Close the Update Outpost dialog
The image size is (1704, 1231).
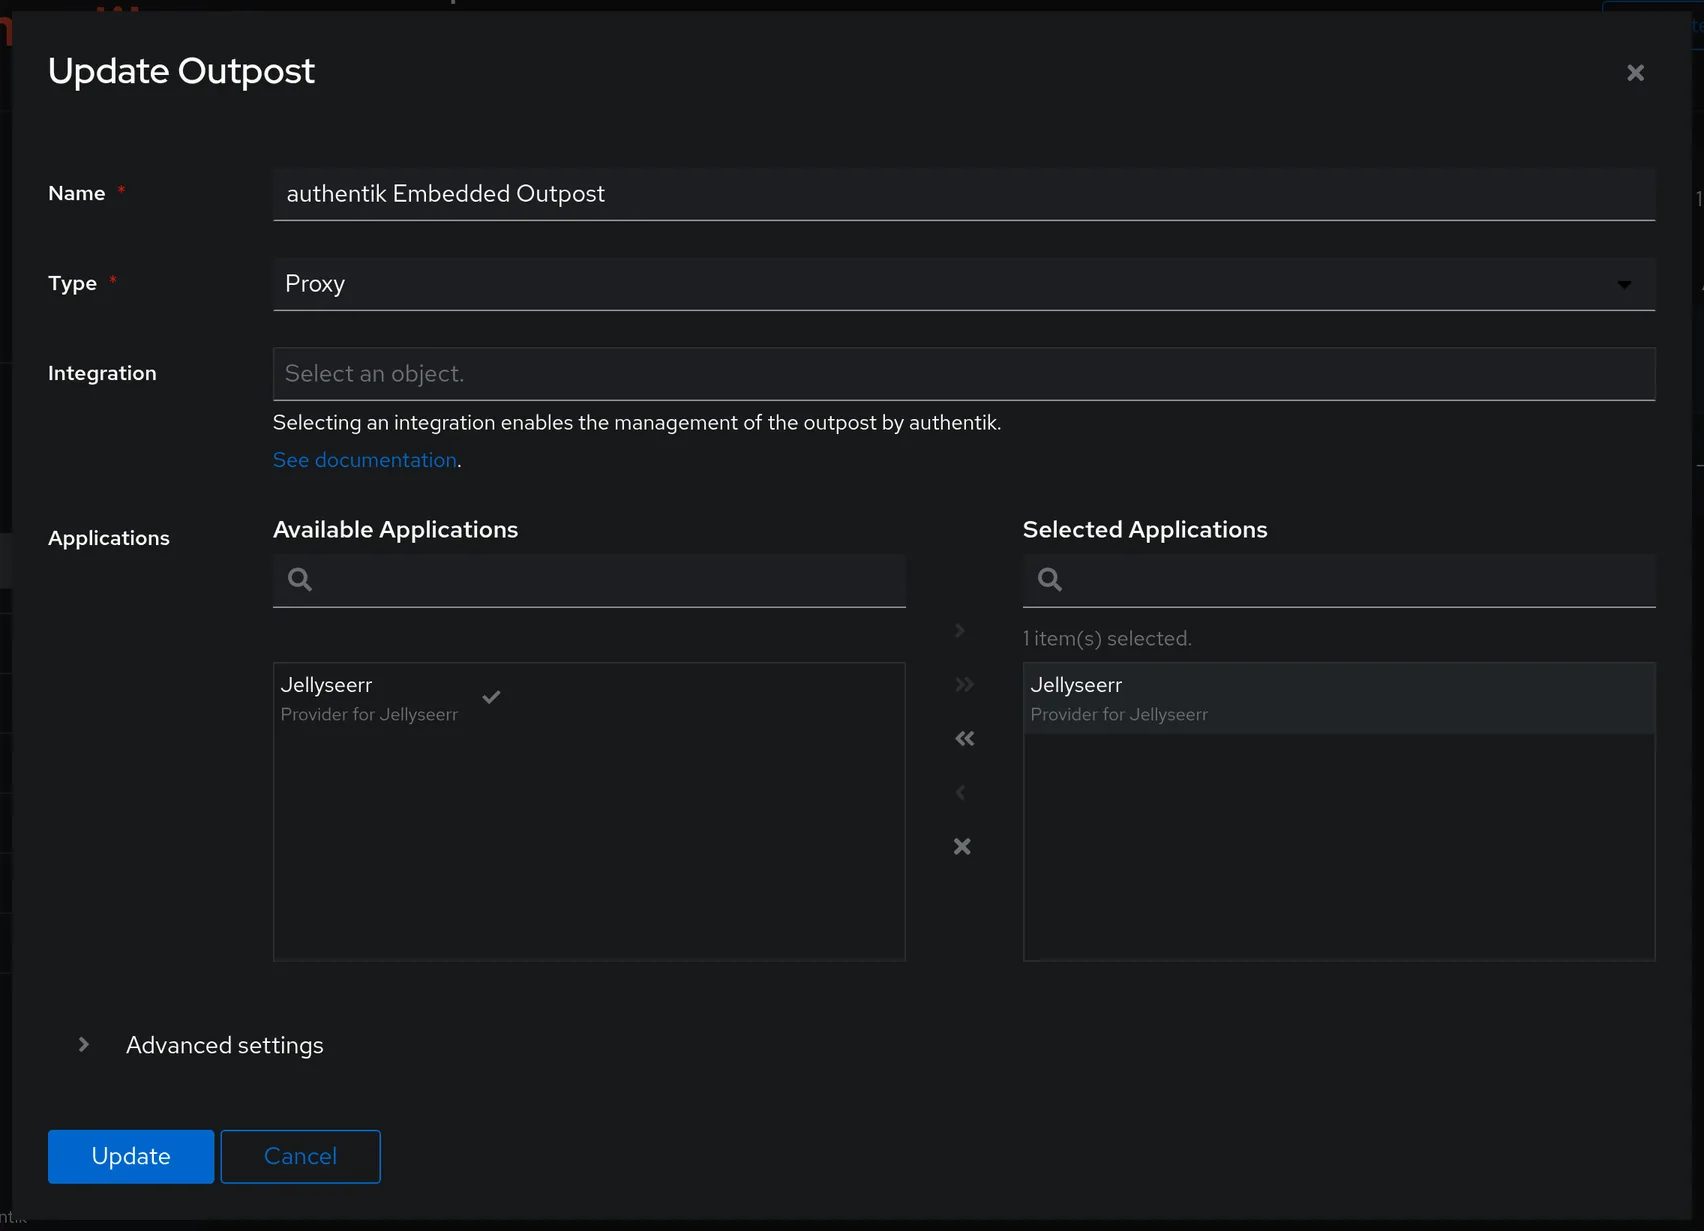pos(1635,73)
